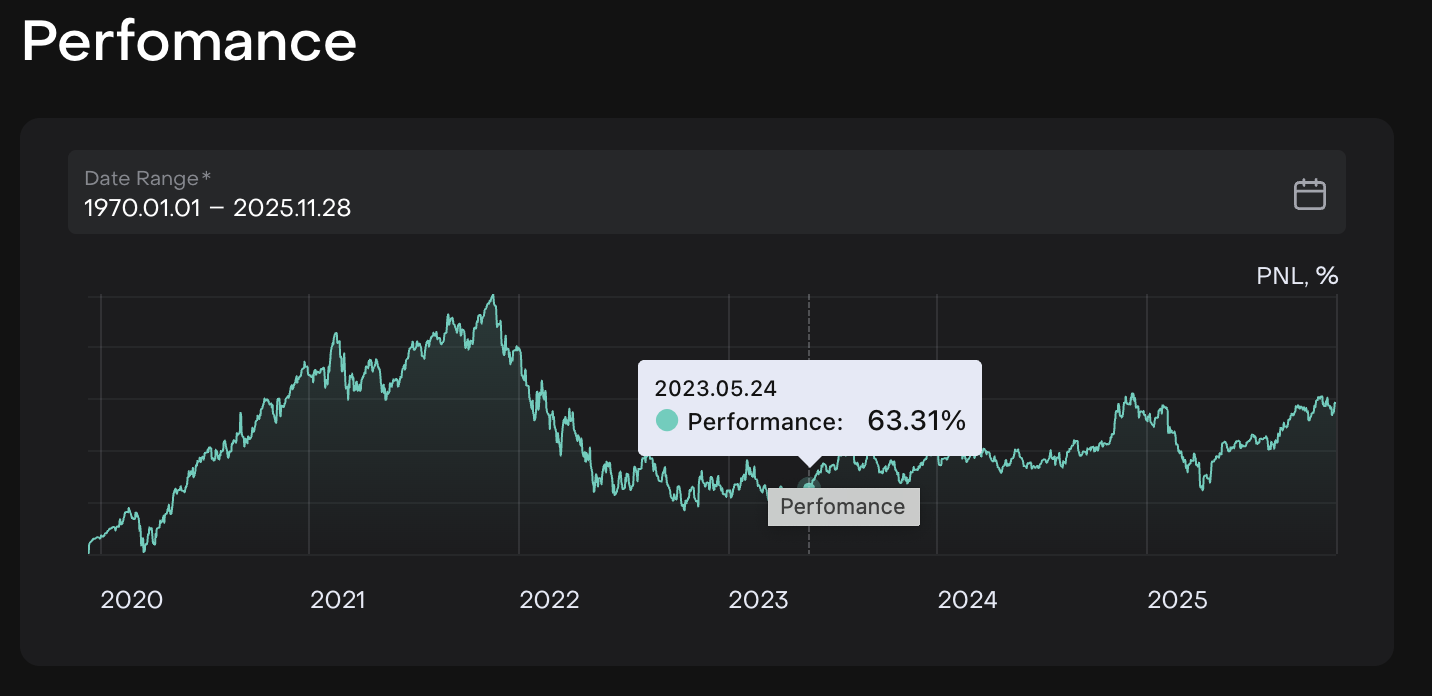
Task: Select the 2022 x-axis label
Action: tap(549, 600)
